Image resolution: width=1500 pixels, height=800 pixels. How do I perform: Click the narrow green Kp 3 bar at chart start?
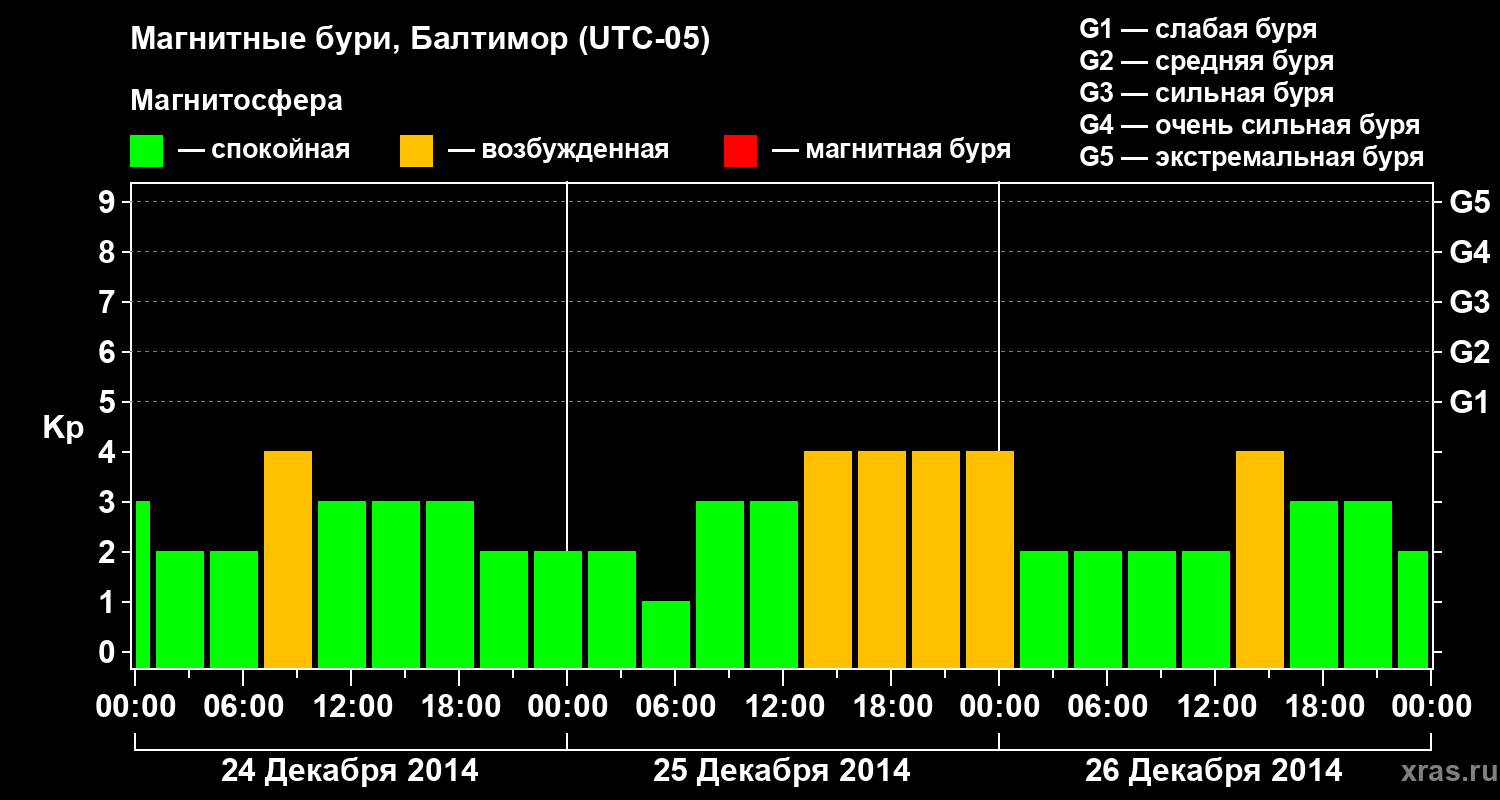[x=142, y=584]
